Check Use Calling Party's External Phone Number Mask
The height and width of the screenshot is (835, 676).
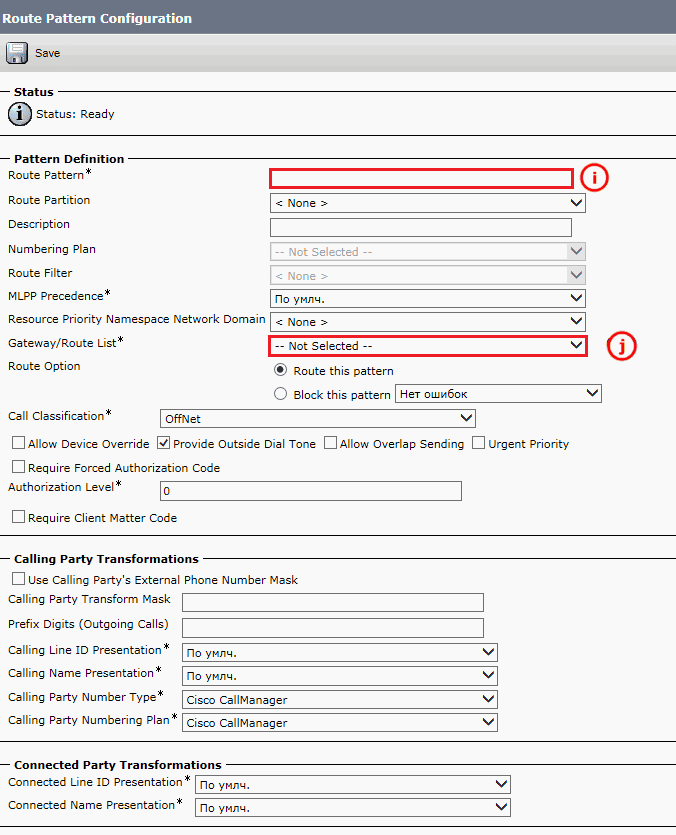pos(19,578)
